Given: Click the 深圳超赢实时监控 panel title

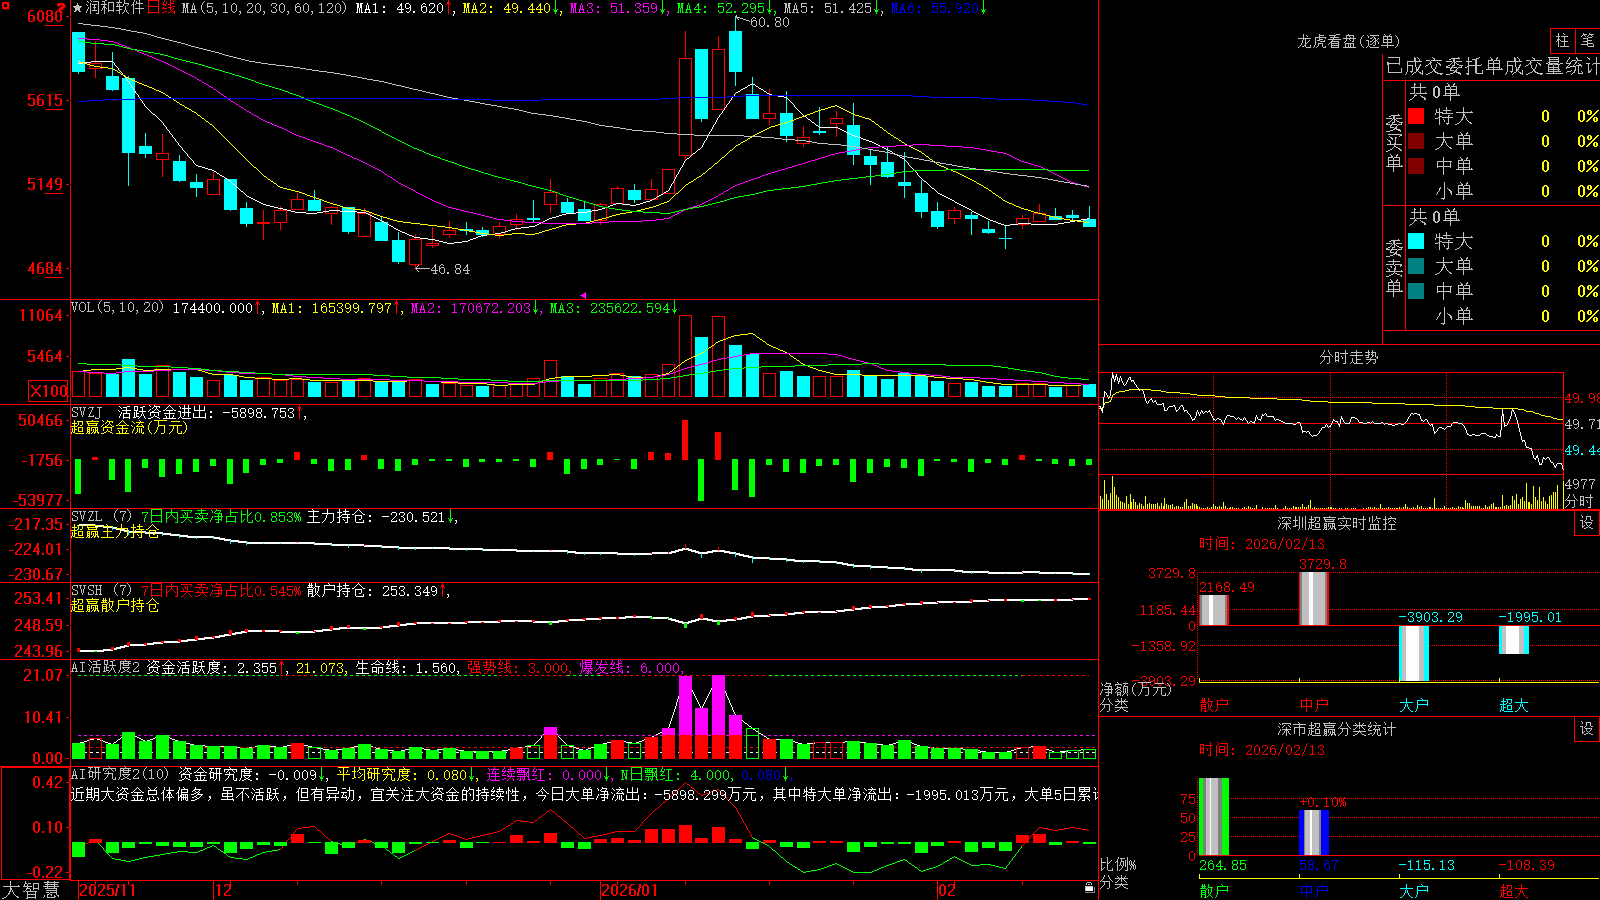Looking at the screenshot, I should coord(1337,523).
